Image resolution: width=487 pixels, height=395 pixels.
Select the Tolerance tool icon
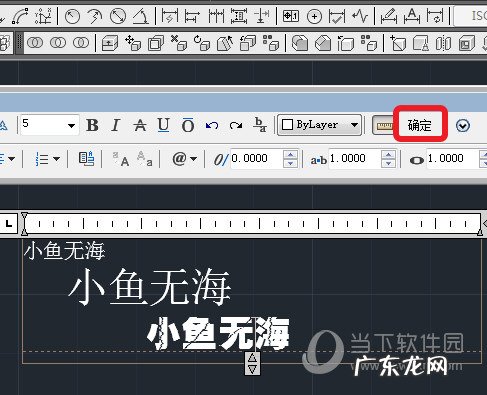(x=291, y=16)
